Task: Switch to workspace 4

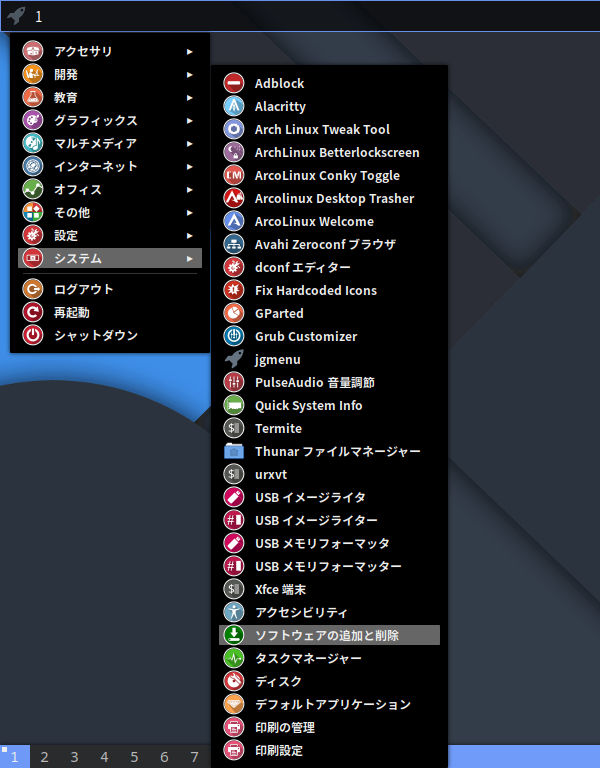Action: (x=104, y=757)
